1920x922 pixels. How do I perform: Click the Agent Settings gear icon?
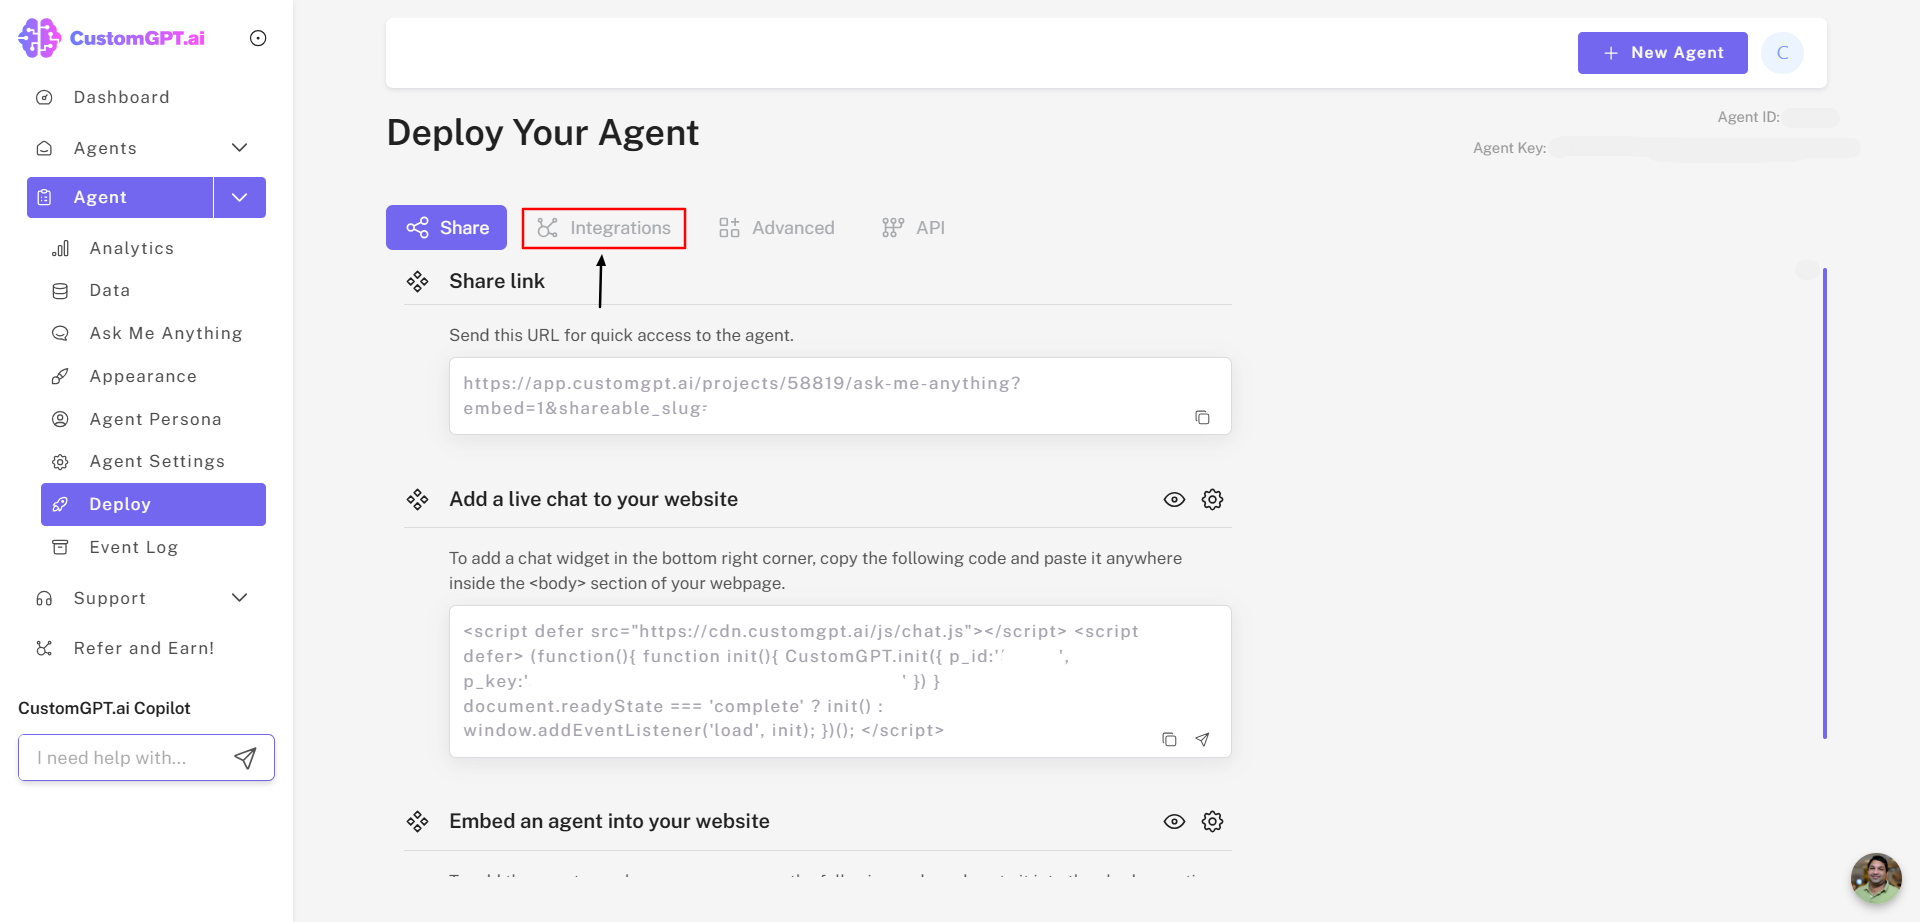pos(60,462)
